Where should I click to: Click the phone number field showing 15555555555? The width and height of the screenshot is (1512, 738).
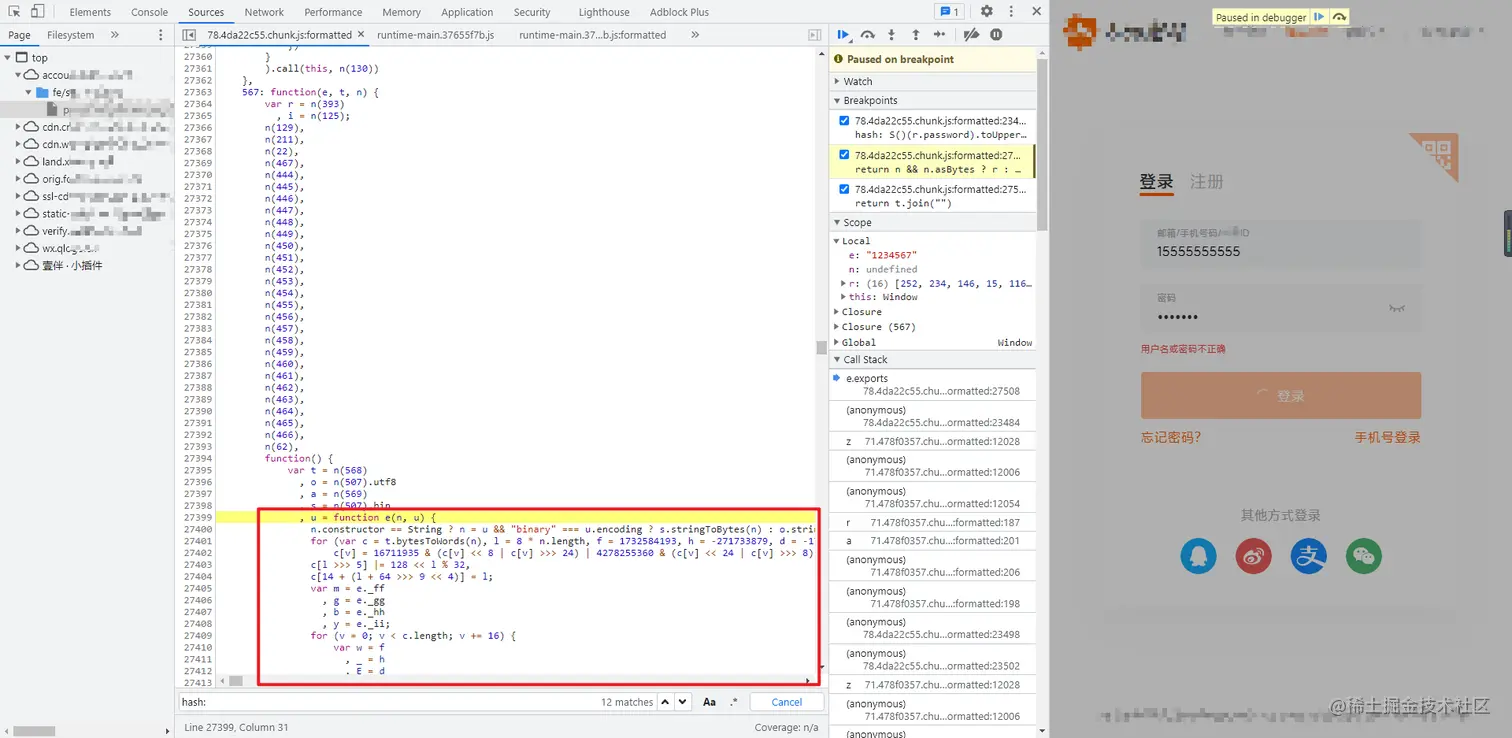(1281, 243)
